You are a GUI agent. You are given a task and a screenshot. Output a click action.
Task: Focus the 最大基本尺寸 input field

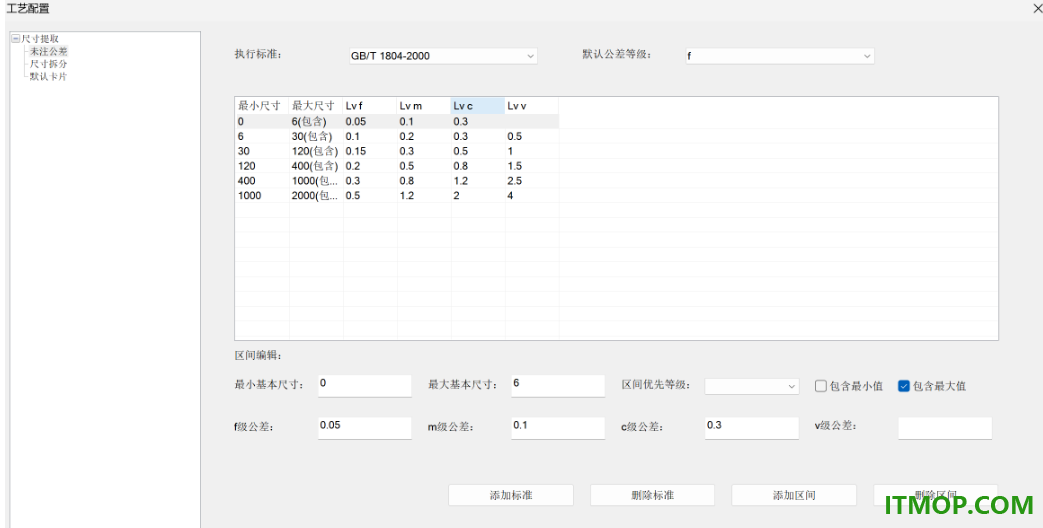tap(558, 386)
